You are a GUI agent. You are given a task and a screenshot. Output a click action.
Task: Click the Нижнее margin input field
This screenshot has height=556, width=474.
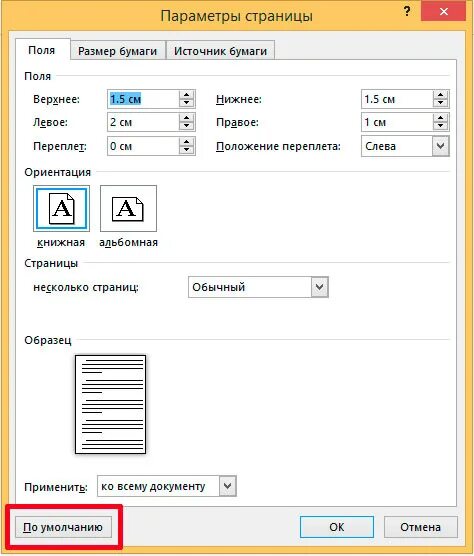tap(397, 99)
